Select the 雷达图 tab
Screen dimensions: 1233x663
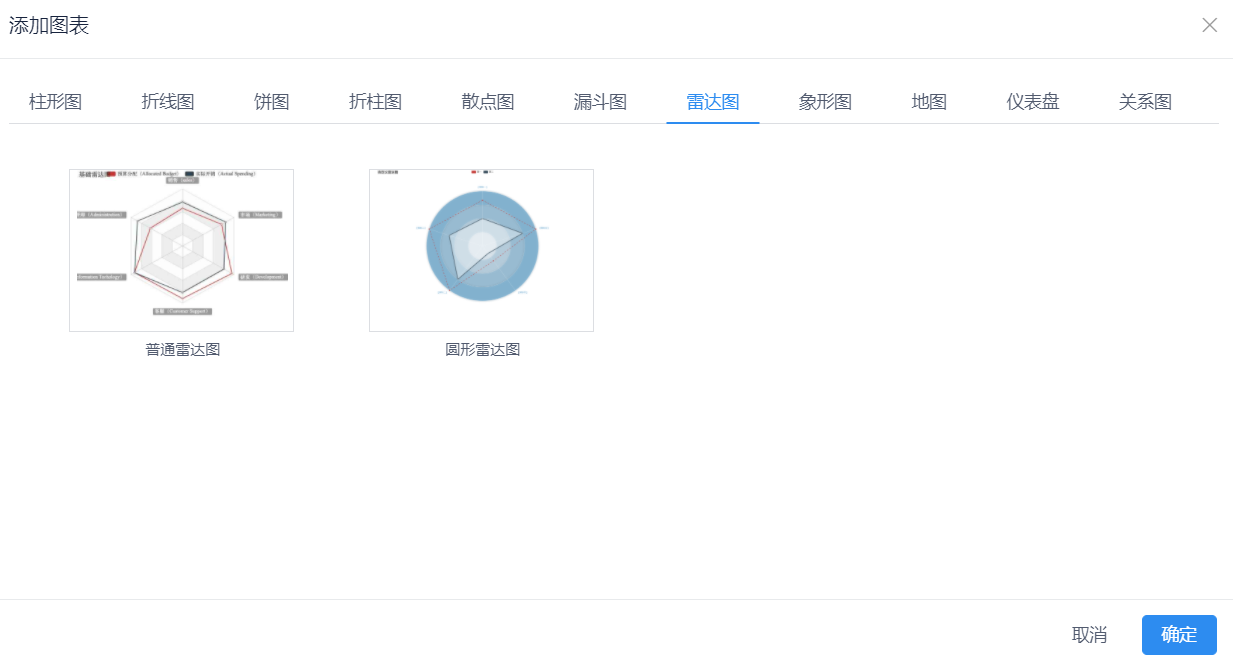tap(713, 101)
